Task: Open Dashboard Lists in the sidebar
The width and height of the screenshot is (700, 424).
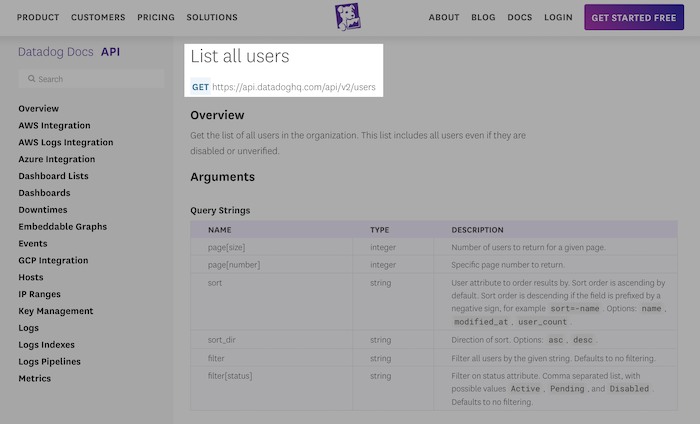Action: pos(53,176)
